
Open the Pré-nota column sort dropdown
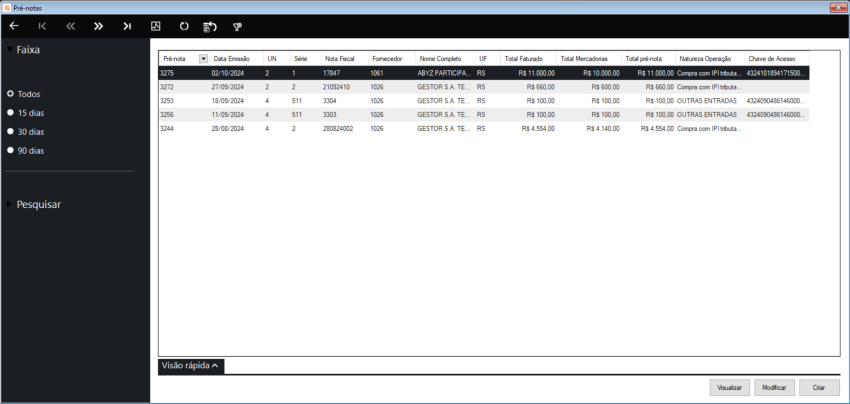point(203,59)
